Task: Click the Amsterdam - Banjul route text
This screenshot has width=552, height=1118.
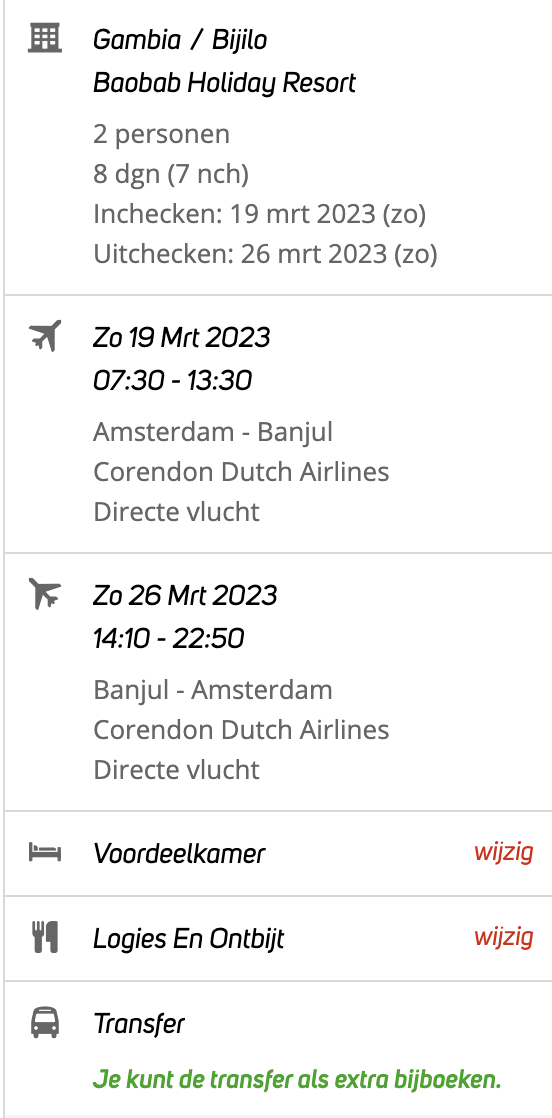Action: click(x=213, y=432)
